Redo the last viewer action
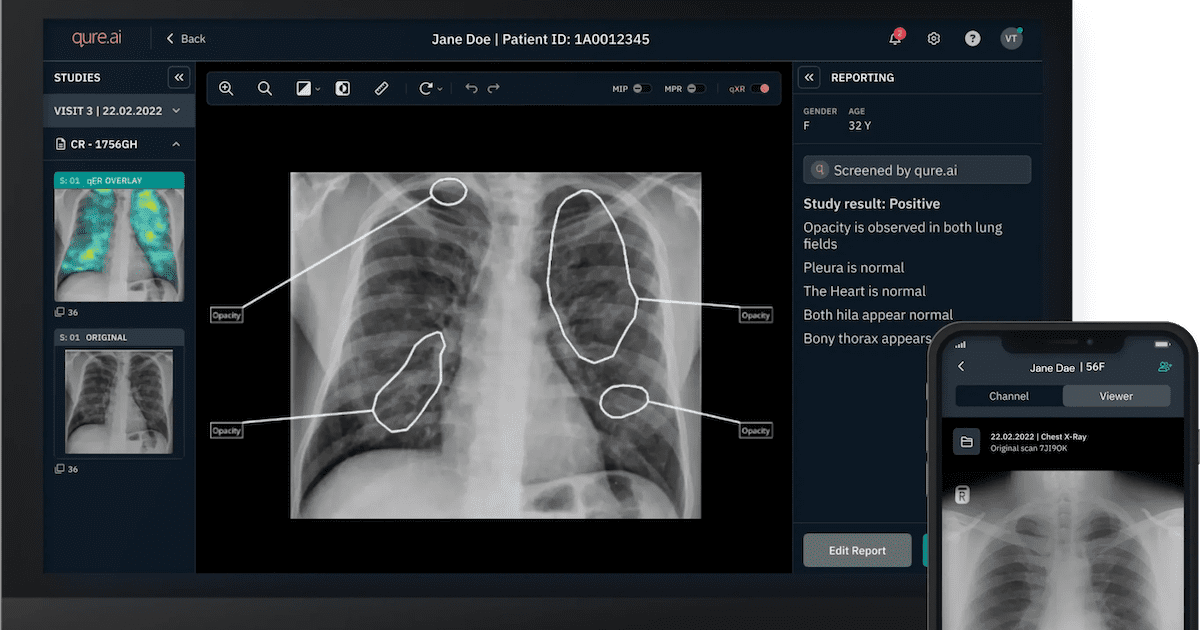 point(494,88)
